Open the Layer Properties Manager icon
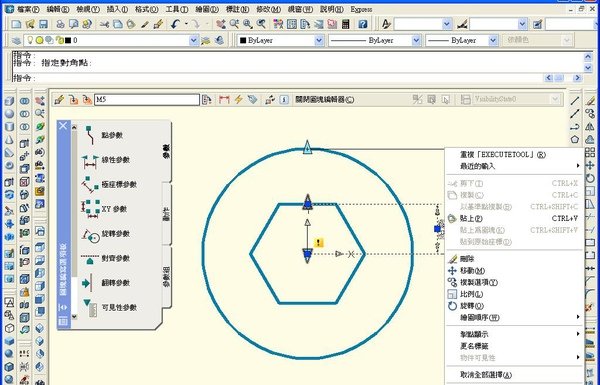 (x=16, y=40)
